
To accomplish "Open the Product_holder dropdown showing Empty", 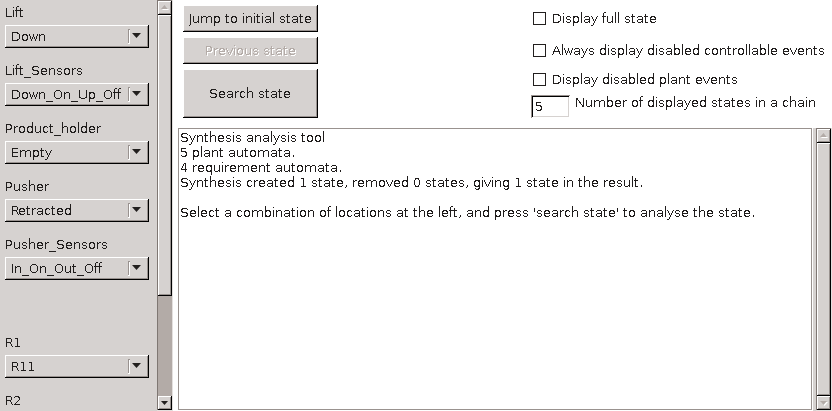I will (77, 153).
